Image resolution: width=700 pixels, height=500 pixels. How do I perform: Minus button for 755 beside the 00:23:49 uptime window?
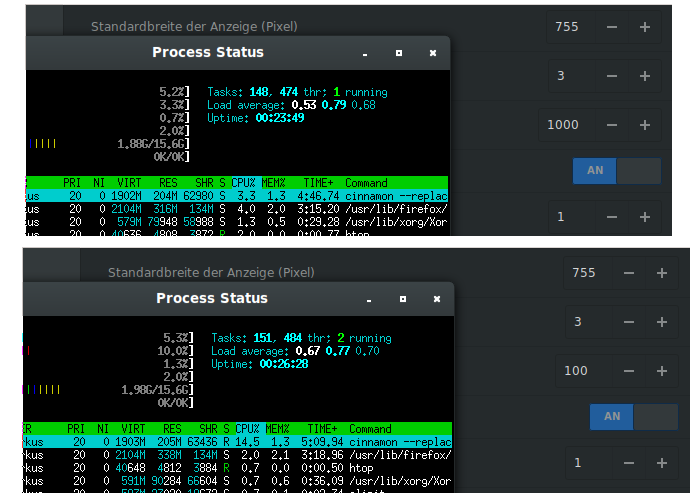coord(612,27)
